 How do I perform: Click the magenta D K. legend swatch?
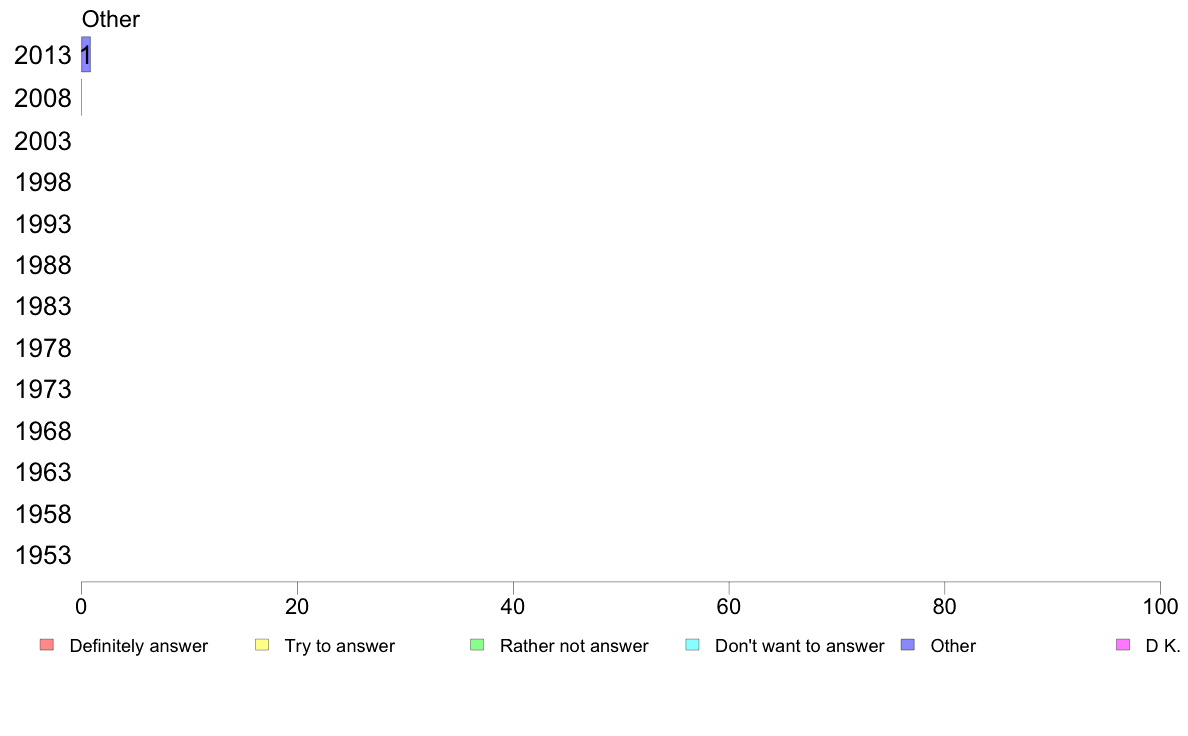click(x=1123, y=645)
